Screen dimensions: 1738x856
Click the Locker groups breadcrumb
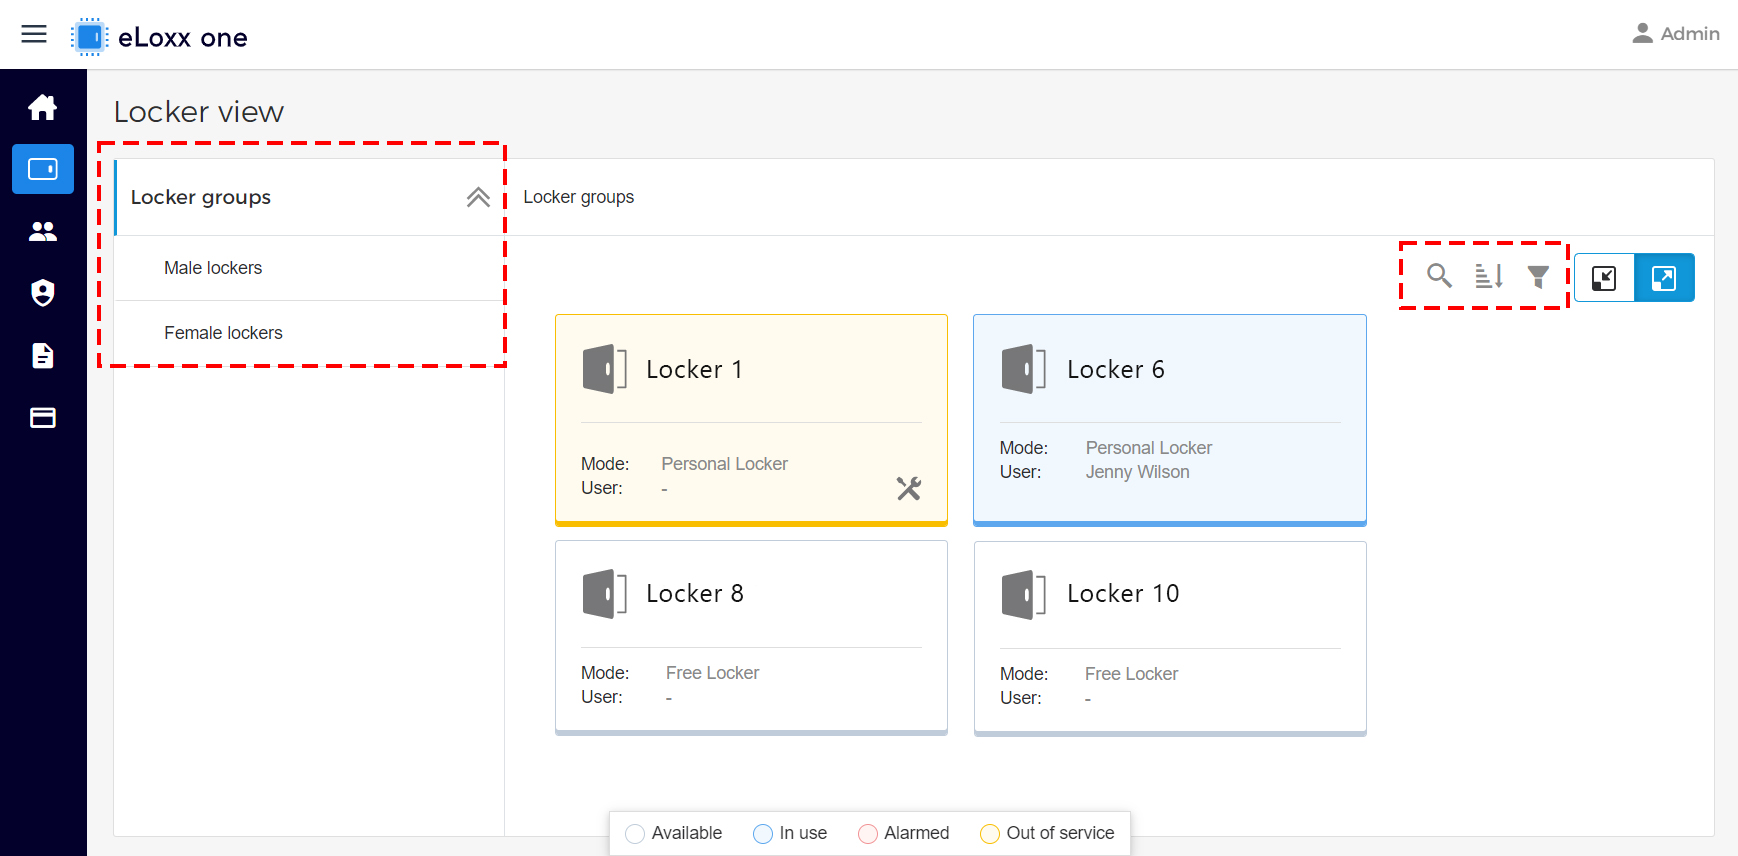(579, 197)
